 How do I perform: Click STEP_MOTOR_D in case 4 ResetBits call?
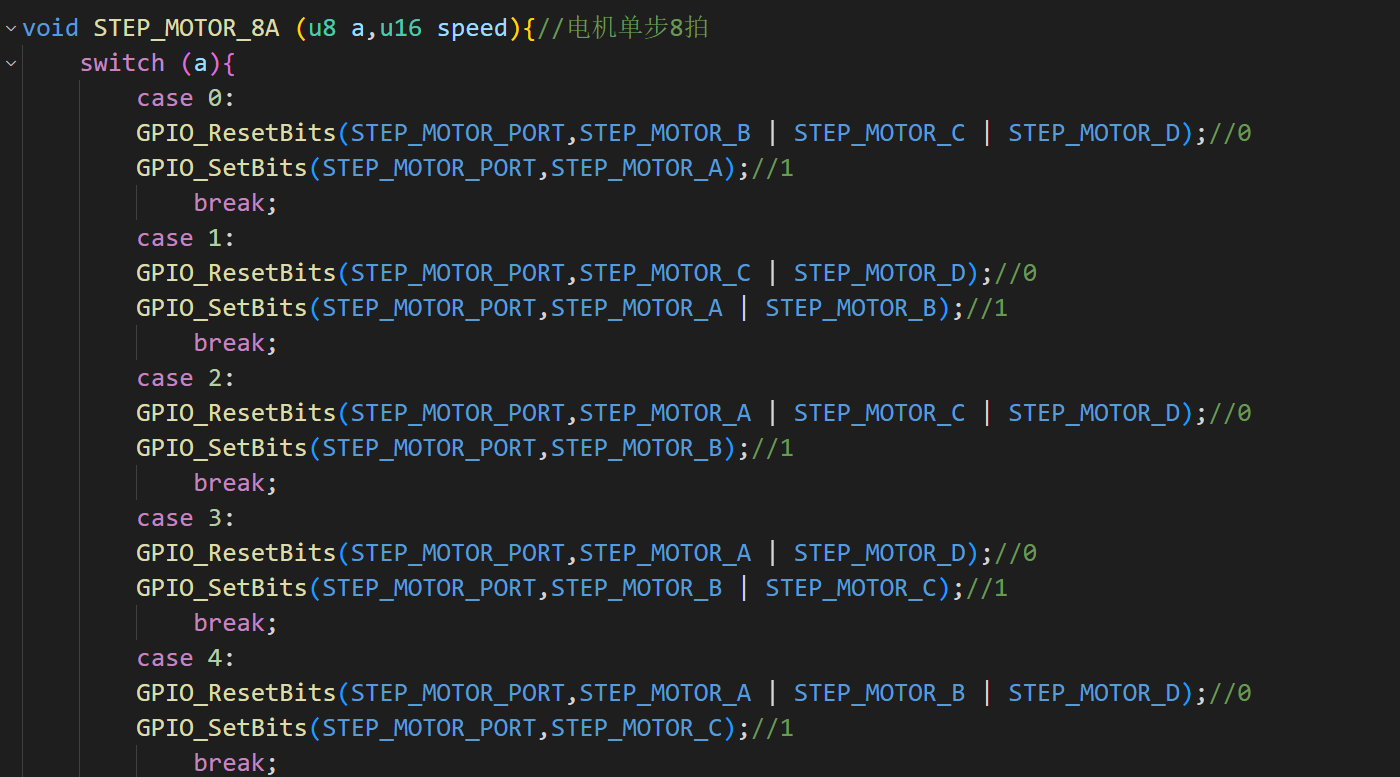1094,693
